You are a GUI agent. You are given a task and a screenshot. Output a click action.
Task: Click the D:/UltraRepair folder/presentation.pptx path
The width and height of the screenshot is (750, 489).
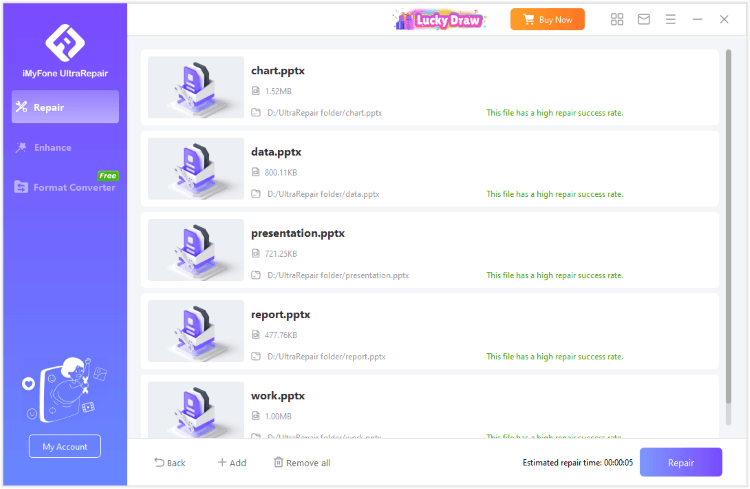click(x=338, y=276)
